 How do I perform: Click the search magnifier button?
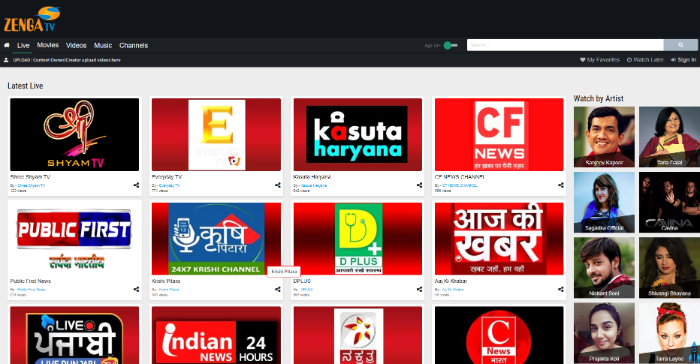pos(680,45)
